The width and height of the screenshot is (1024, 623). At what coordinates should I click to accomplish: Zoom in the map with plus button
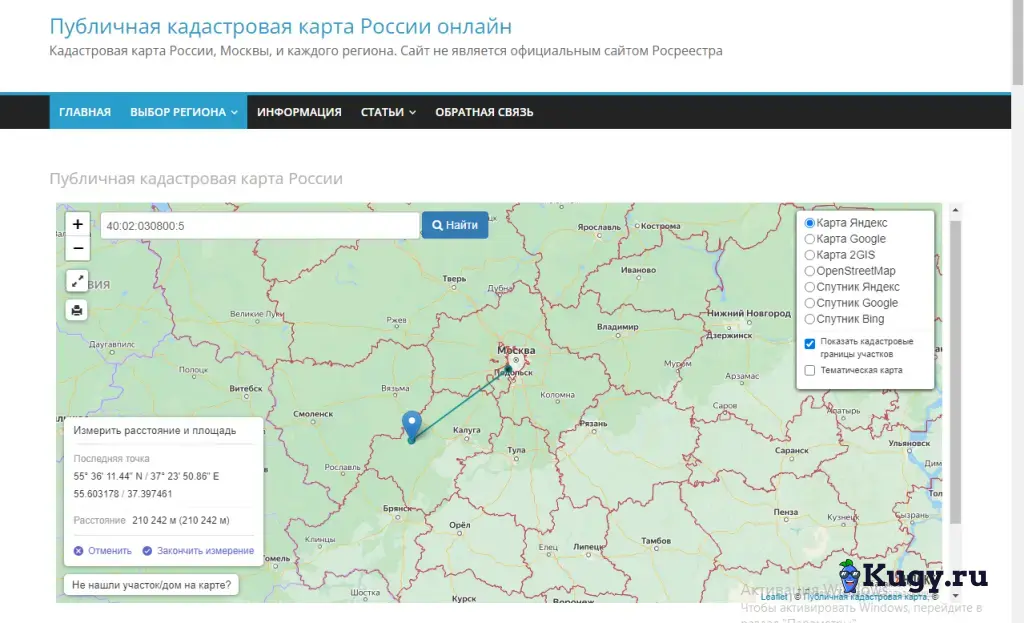(x=78, y=225)
